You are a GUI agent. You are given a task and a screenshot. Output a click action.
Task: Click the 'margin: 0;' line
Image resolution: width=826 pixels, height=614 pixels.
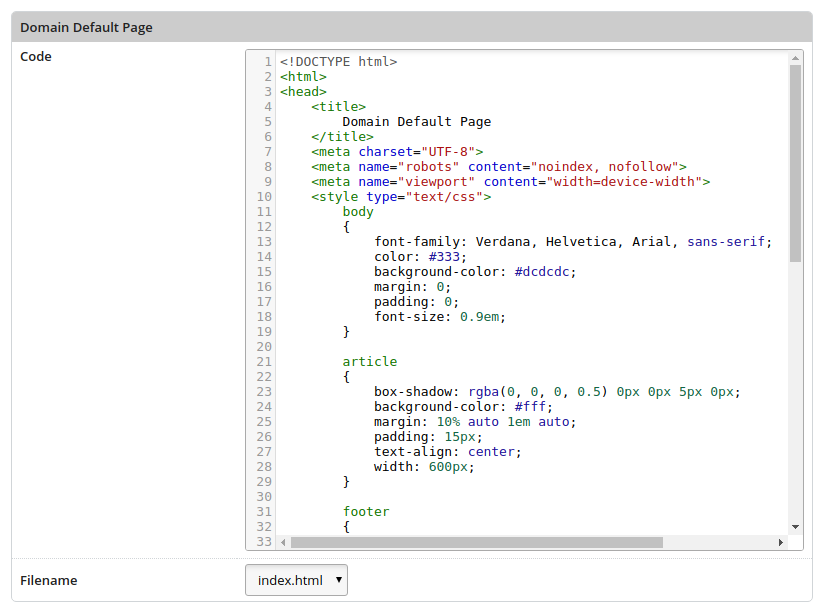(412, 287)
